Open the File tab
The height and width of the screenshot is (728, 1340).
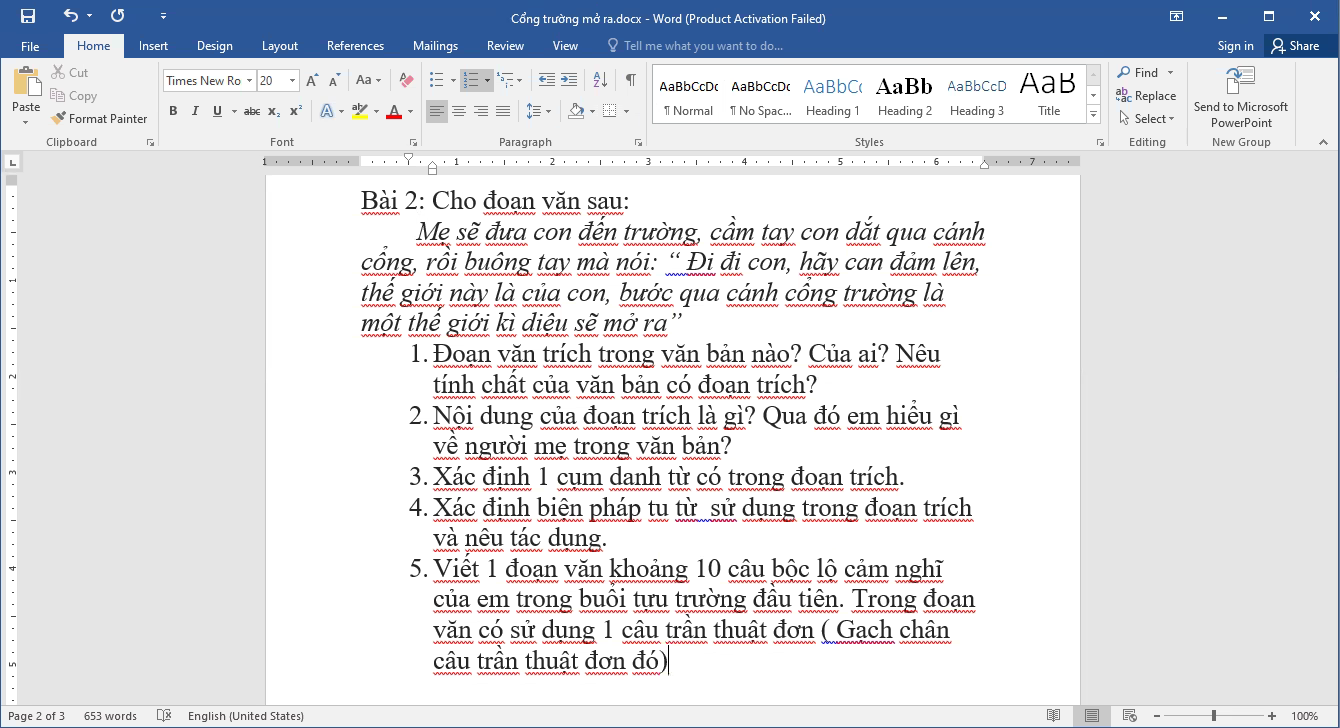point(30,46)
